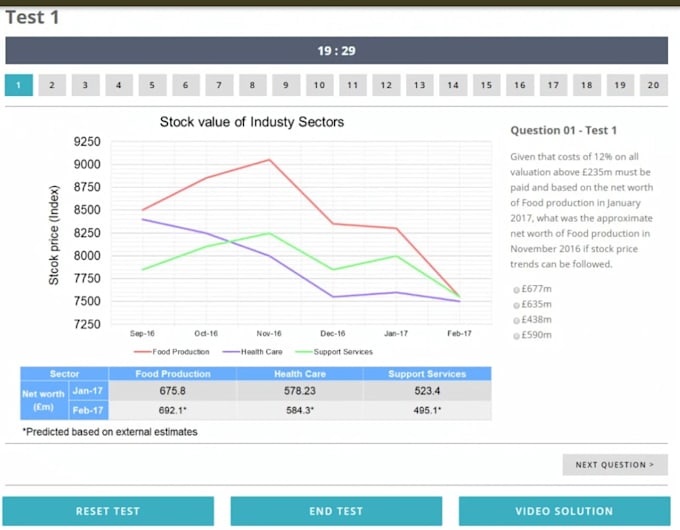Switch to question 4
The width and height of the screenshot is (680, 530).
(x=119, y=85)
